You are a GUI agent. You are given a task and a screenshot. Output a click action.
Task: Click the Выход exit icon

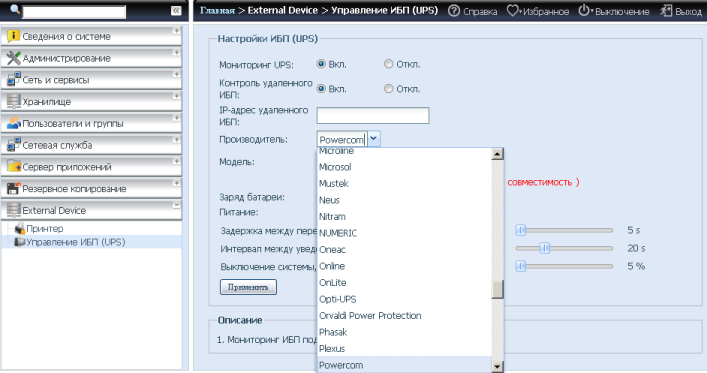pyautogui.click(x=666, y=11)
